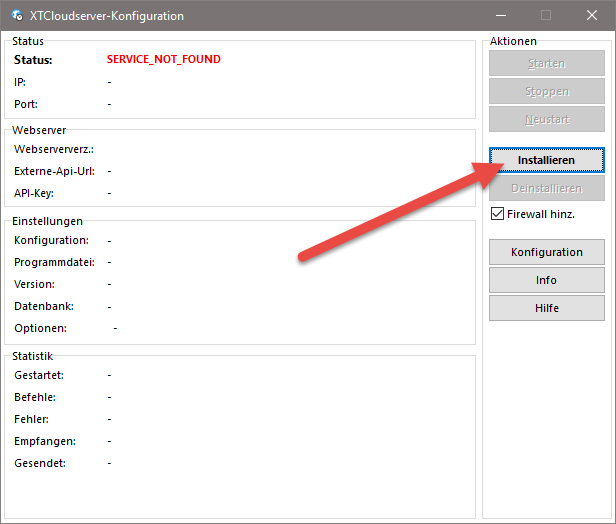Close the XTCloudserver-Konfiguration window
The image size is (616, 524).
(x=592, y=15)
